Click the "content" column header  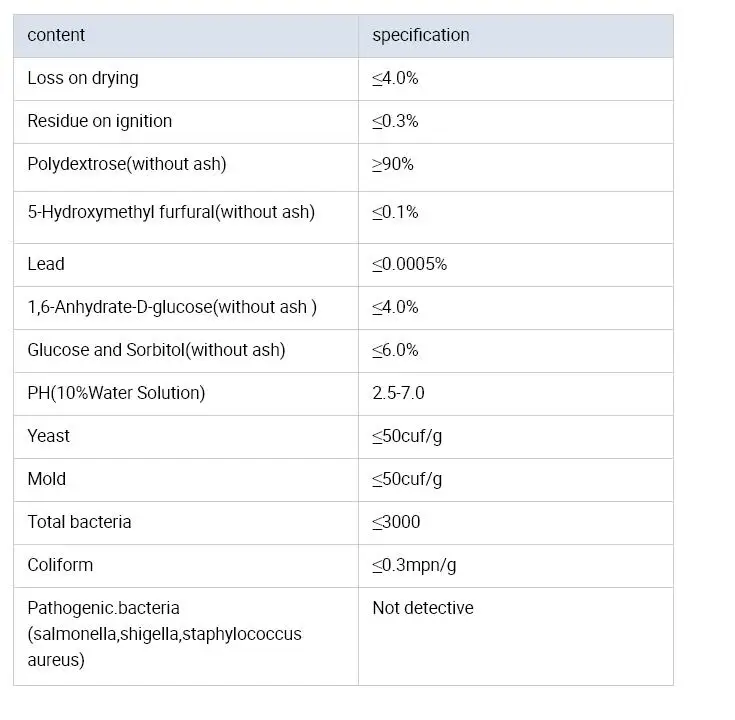click(56, 35)
